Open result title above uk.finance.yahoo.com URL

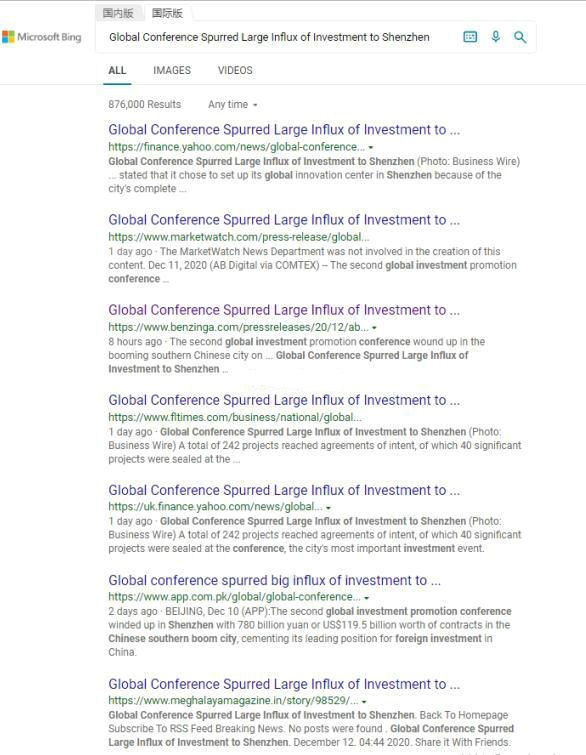pyautogui.click(x=284, y=490)
